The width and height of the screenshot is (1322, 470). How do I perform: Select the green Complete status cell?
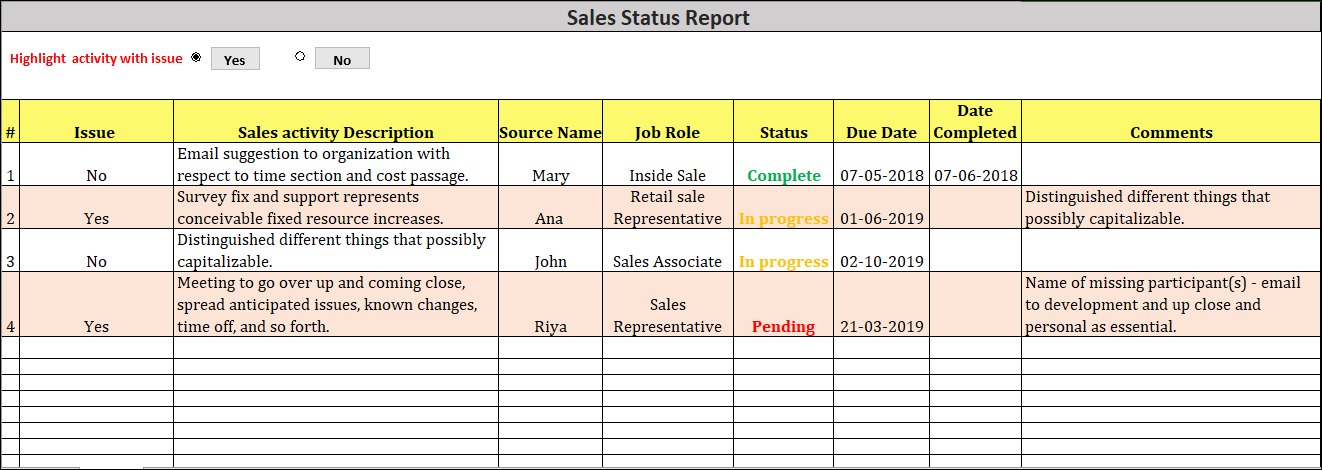(x=783, y=175)
